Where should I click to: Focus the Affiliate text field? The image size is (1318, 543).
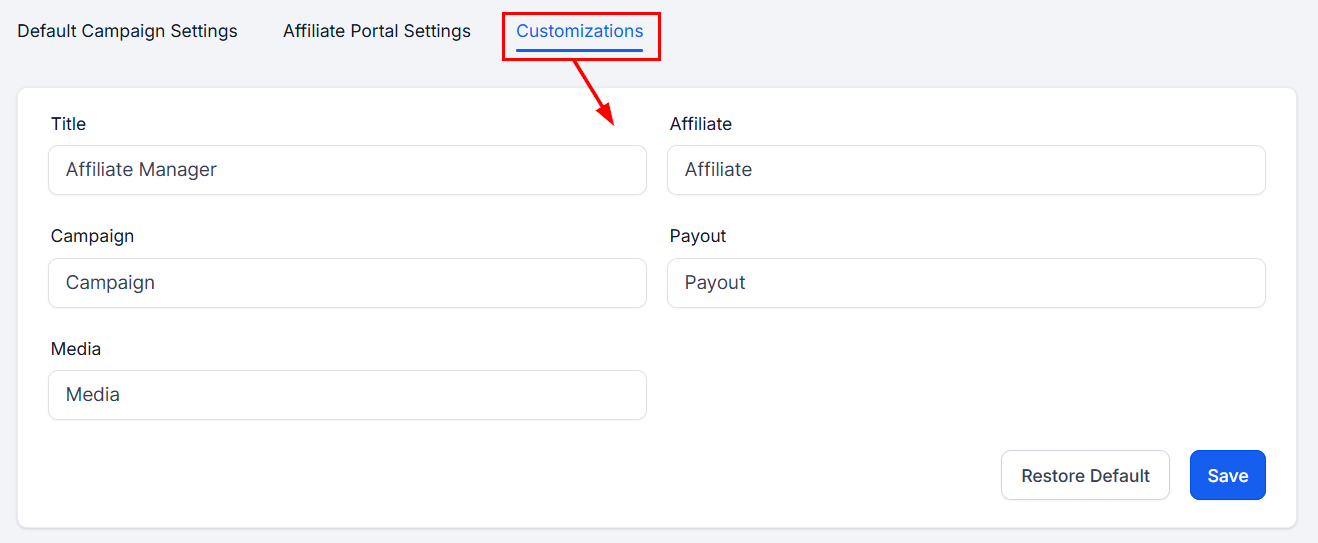coord(965,170)
